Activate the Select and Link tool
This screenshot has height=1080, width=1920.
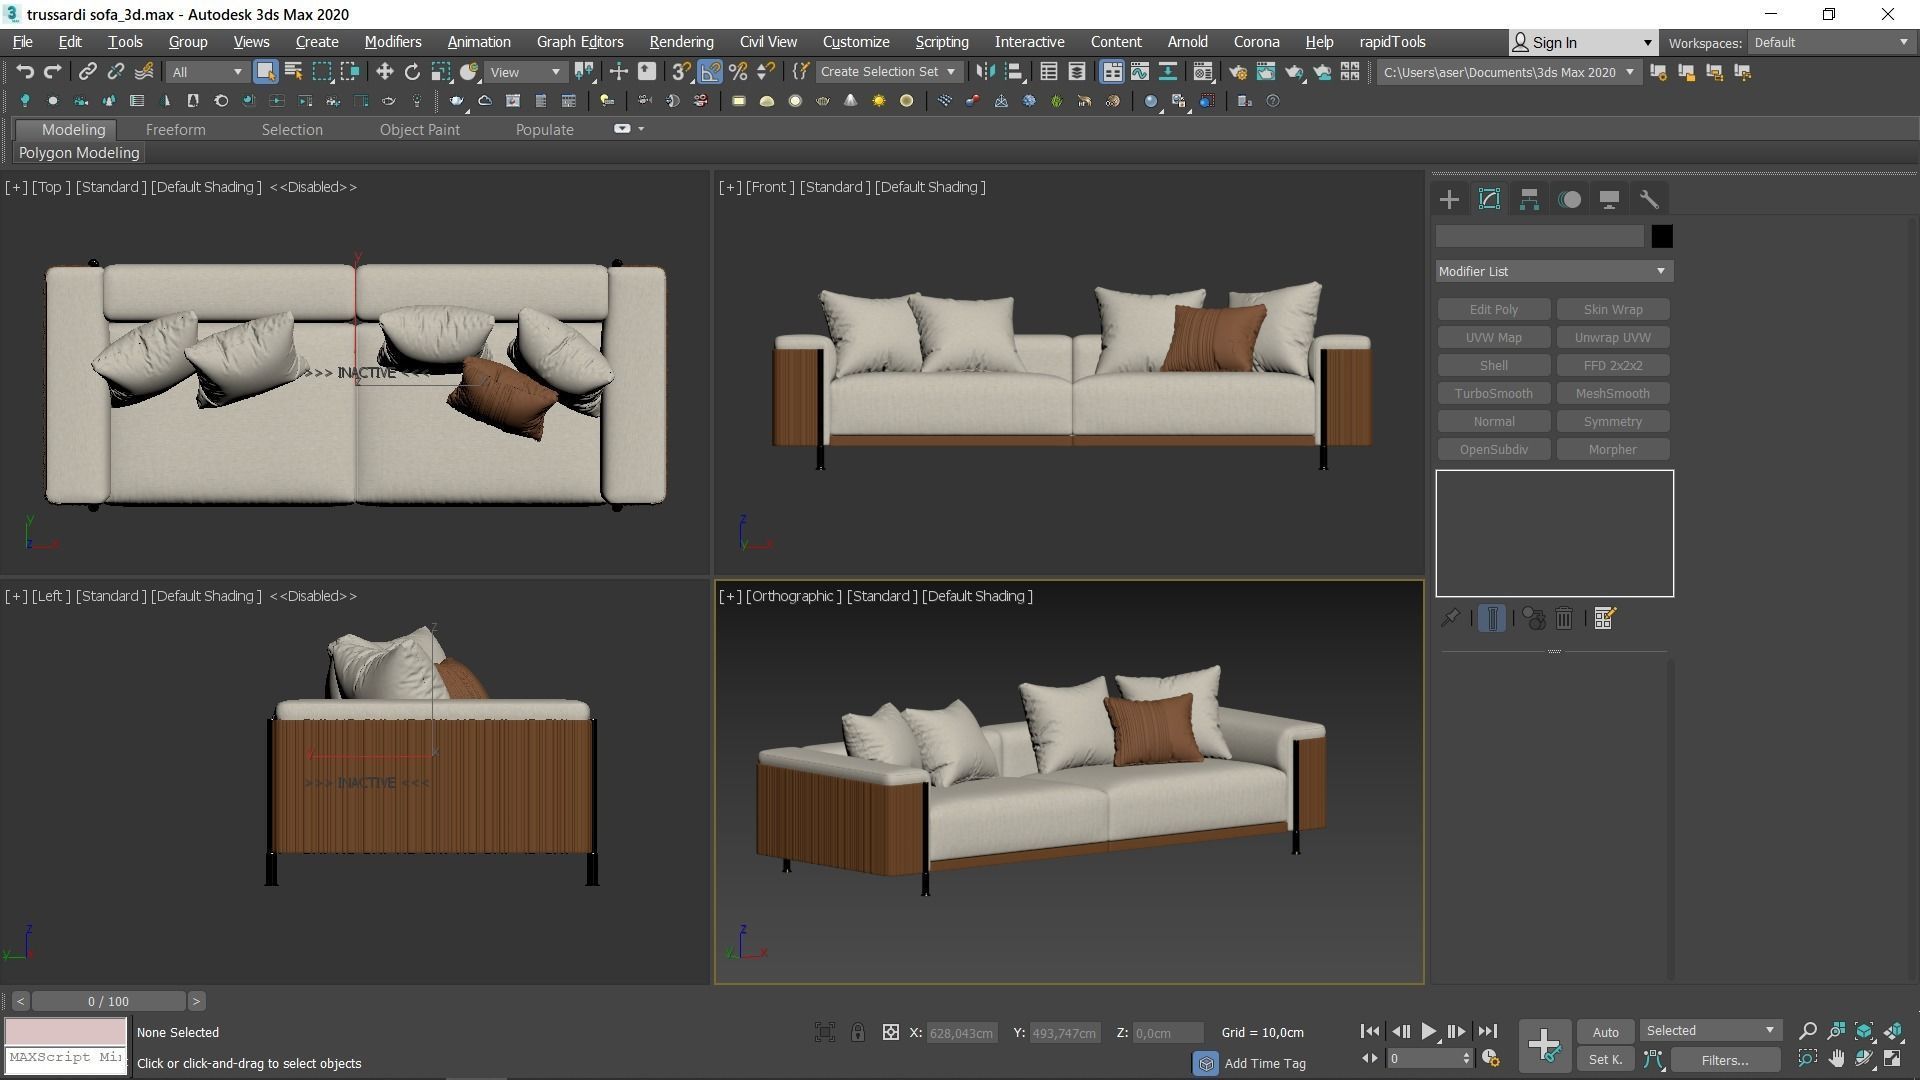88,71
